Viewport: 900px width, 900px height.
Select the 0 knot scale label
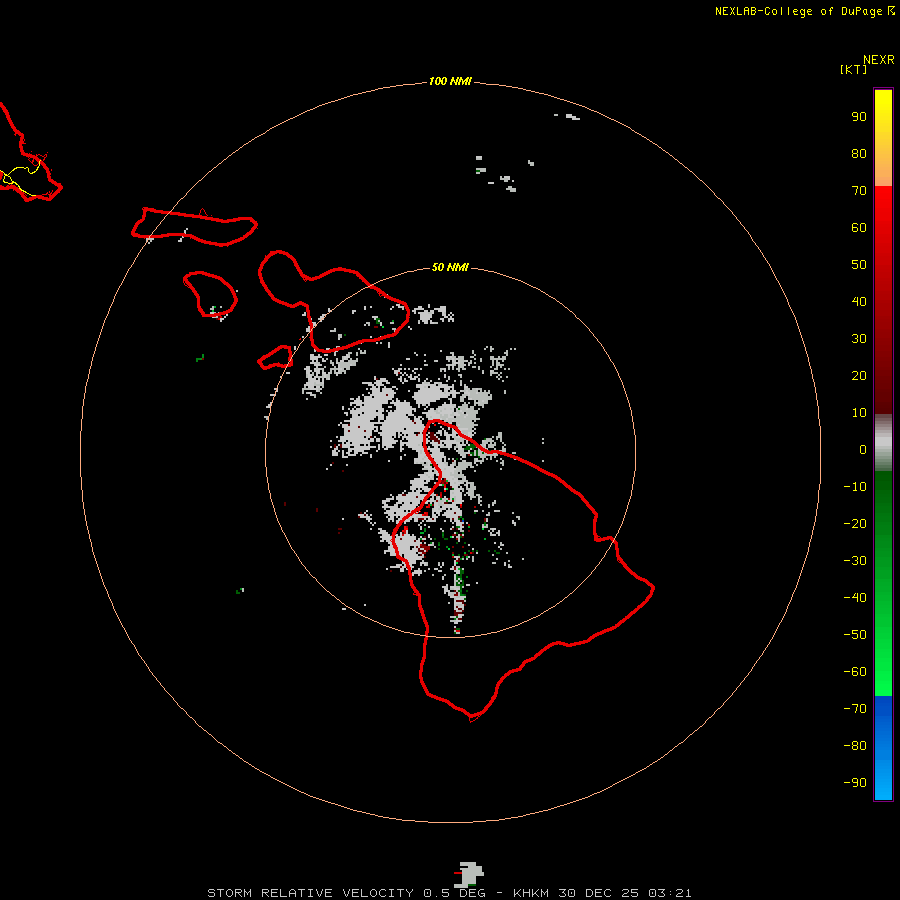click(863, 449)
